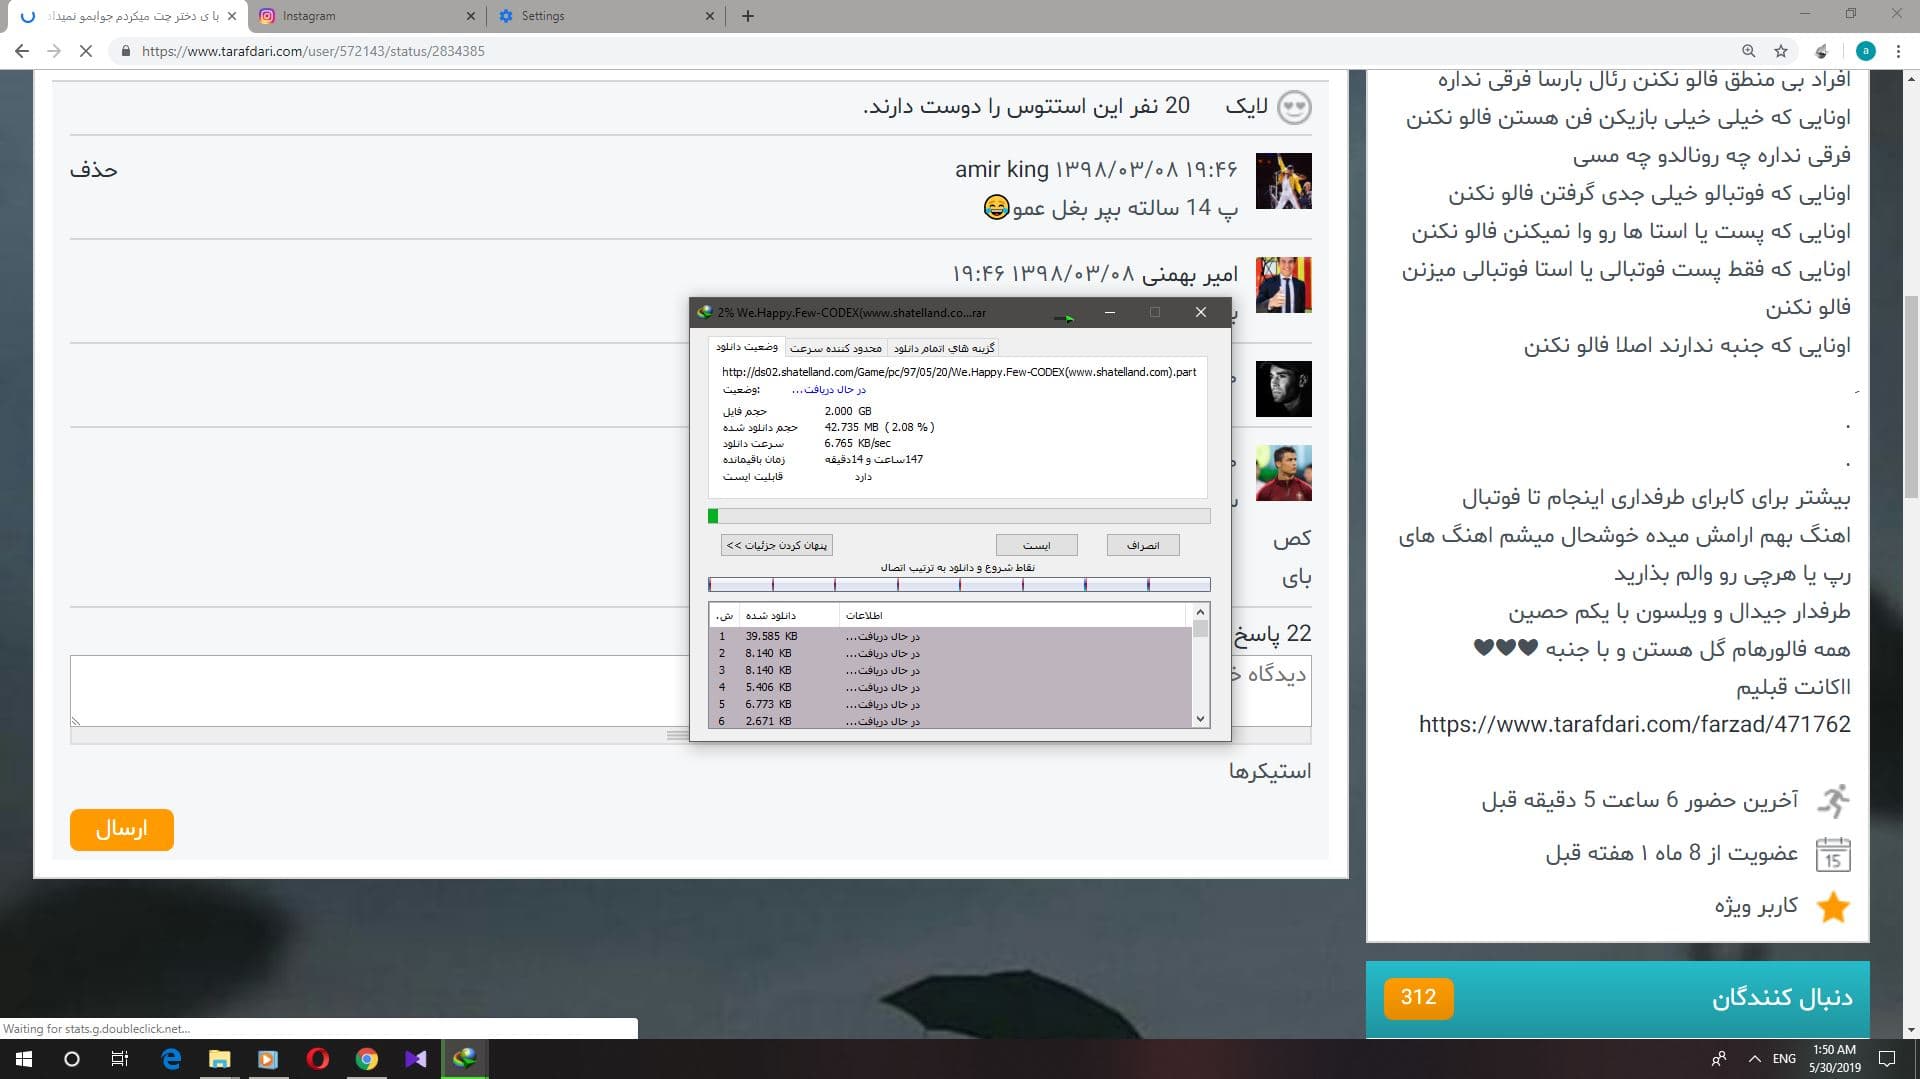
Task: Open Cortana circle on the taskbar
Action: pos(72,1059)
